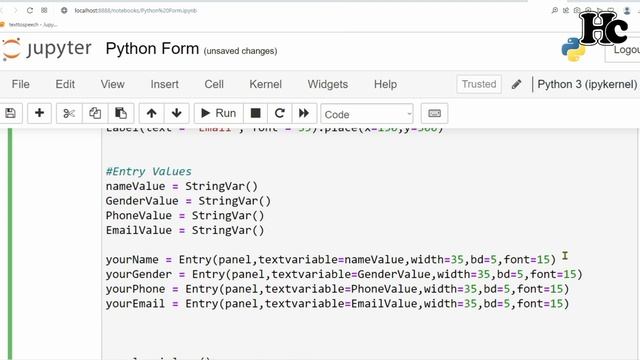
Task: Save notebook with the floppy disk icon
Action: pos(11,113)
